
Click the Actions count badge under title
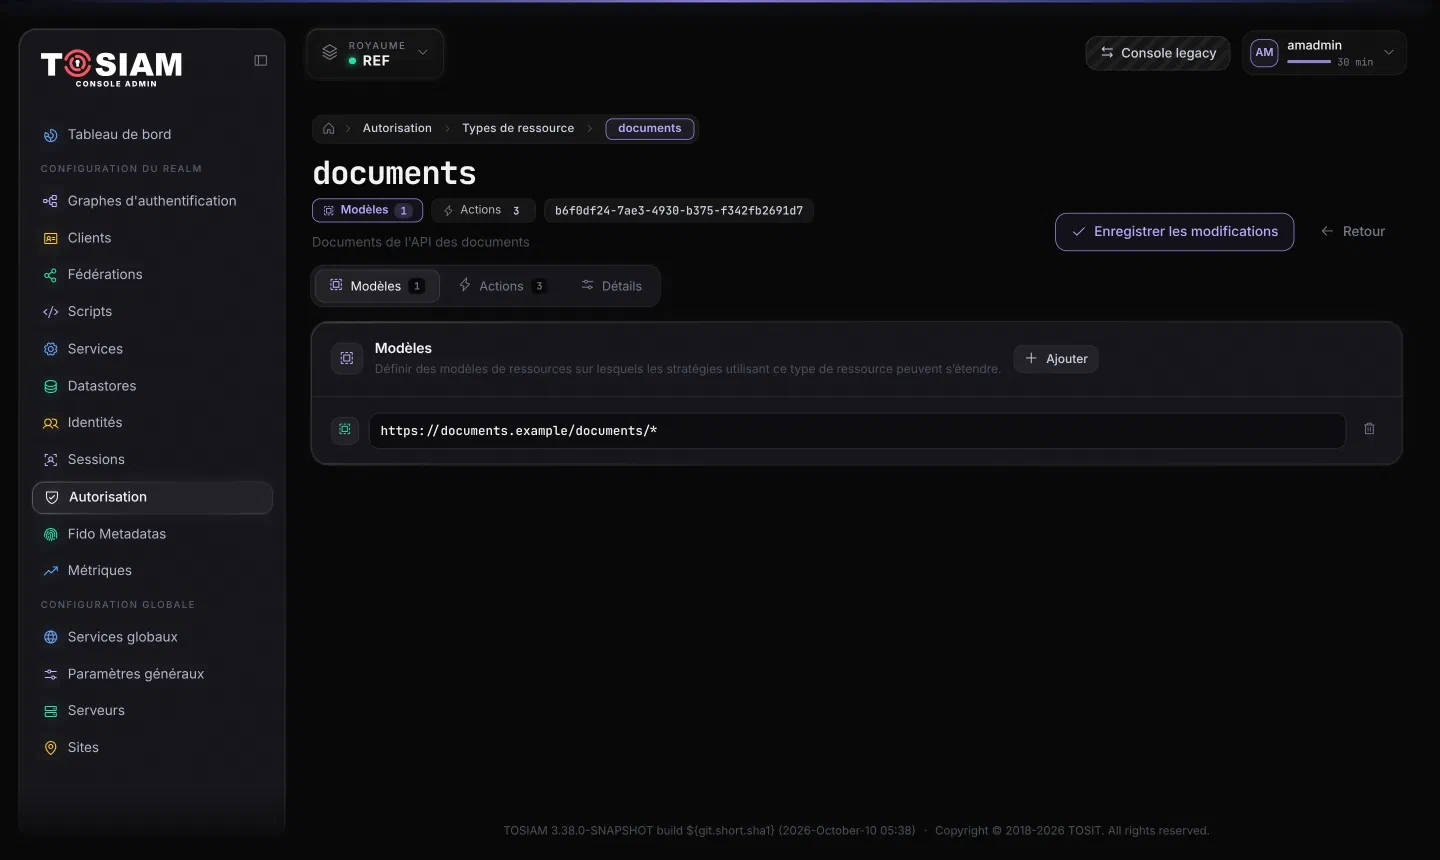484,211
